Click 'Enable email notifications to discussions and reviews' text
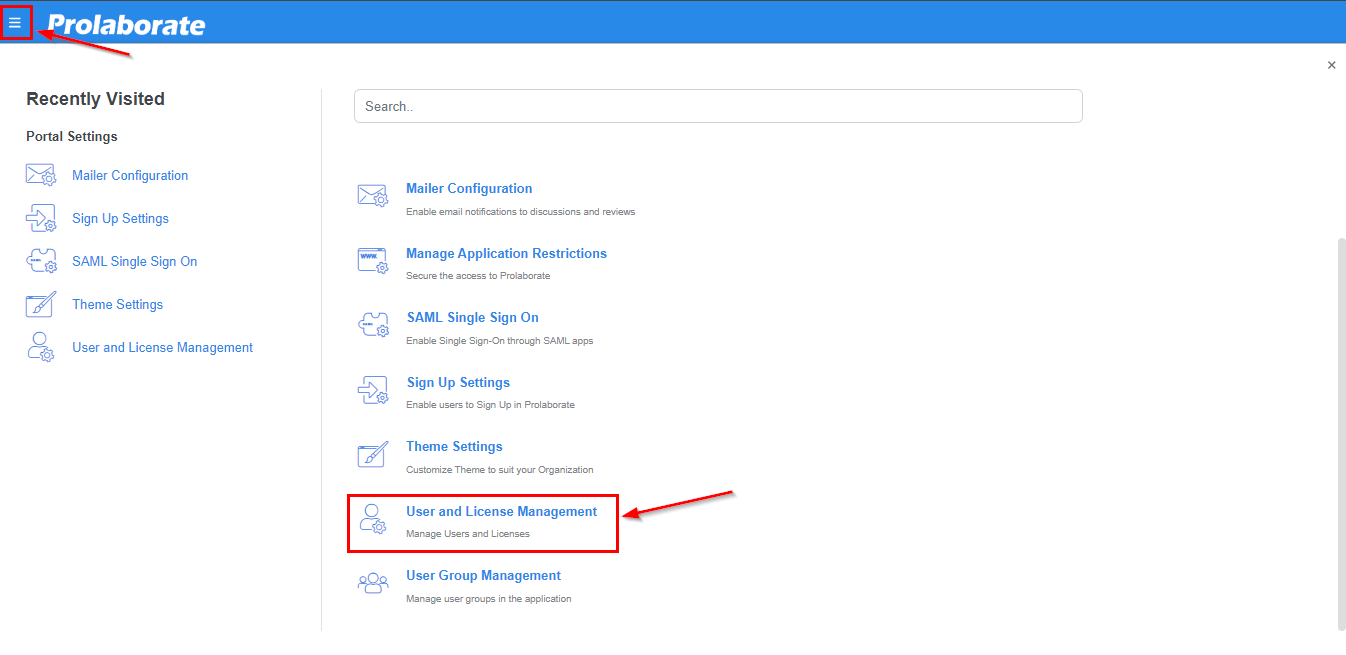 [x=520, y=212]
